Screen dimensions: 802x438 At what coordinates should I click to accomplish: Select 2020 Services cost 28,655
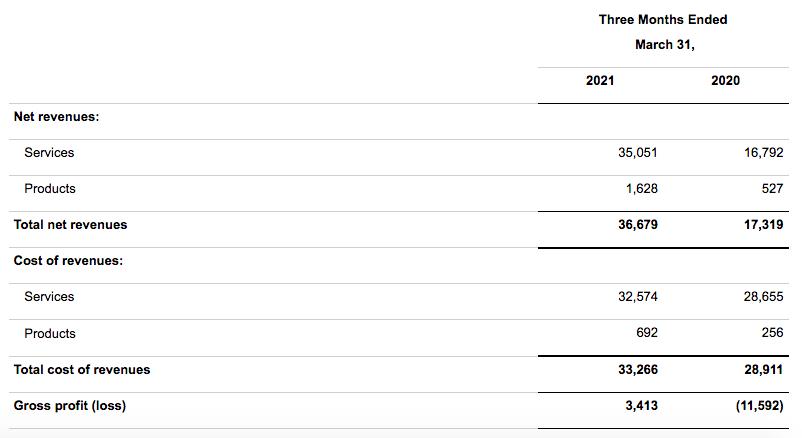(x=765, y=296)
